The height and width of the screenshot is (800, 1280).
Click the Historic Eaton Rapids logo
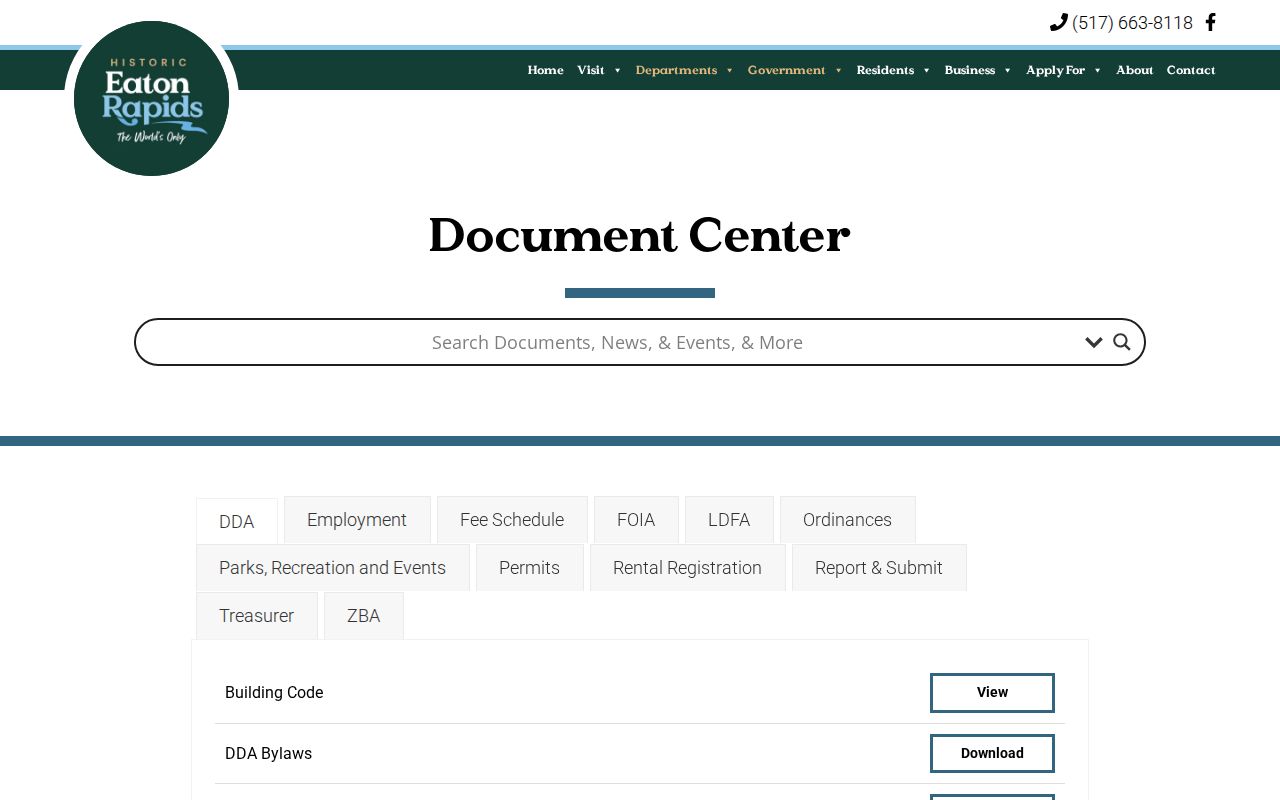click(x=151, y=98)
